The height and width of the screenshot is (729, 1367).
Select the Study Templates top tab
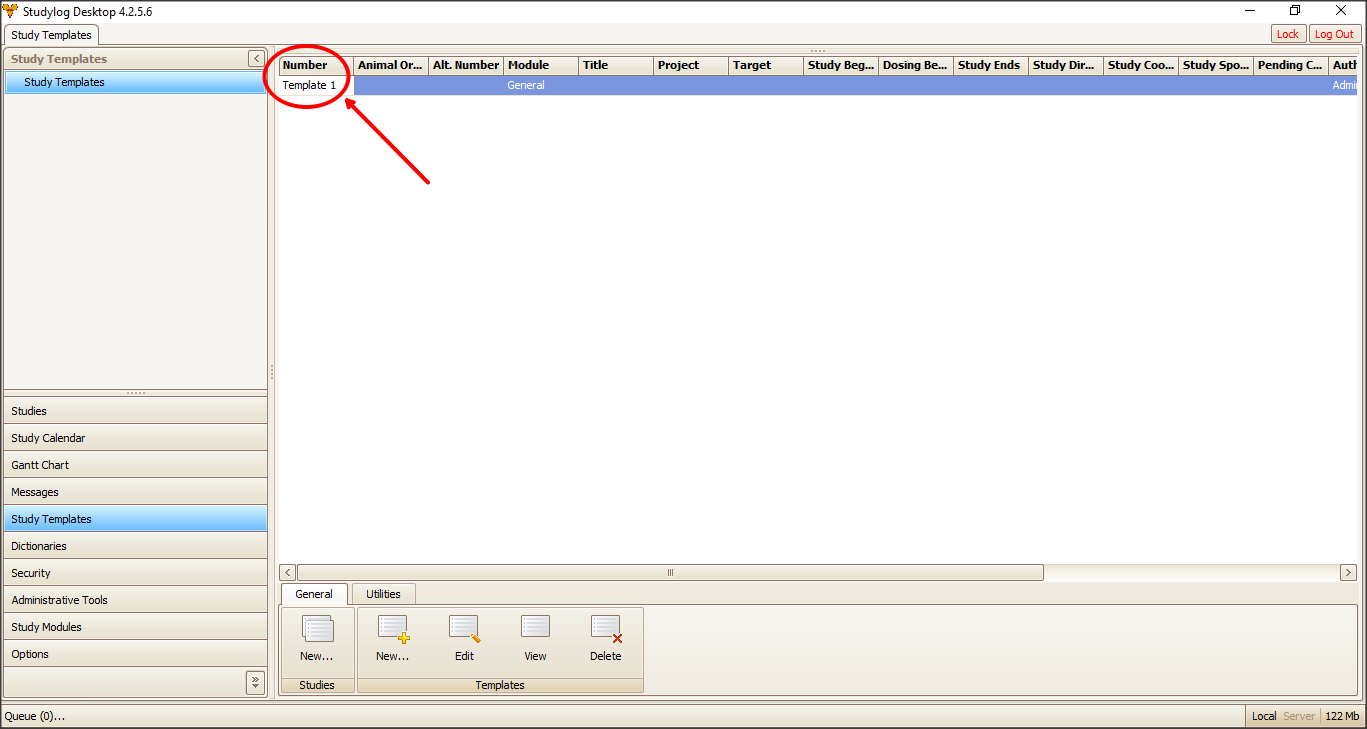point(51,35)
